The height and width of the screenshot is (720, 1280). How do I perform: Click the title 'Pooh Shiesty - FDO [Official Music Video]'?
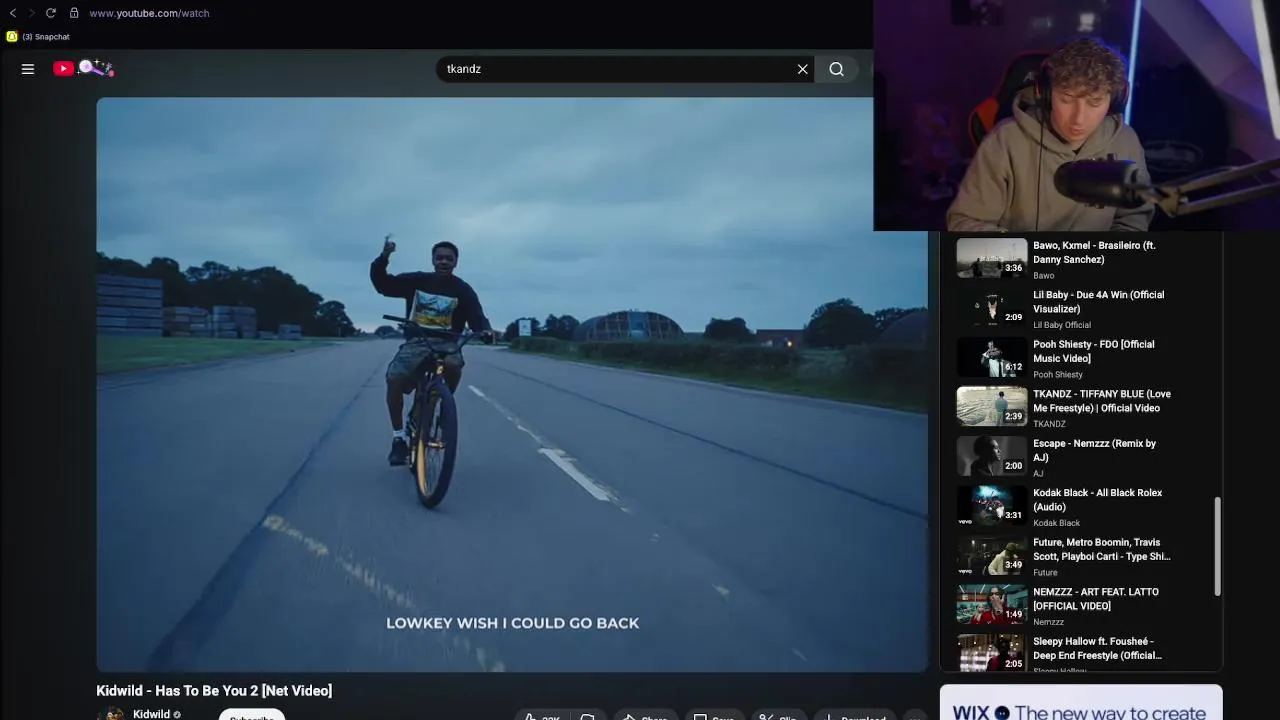tap(1093, 351)
